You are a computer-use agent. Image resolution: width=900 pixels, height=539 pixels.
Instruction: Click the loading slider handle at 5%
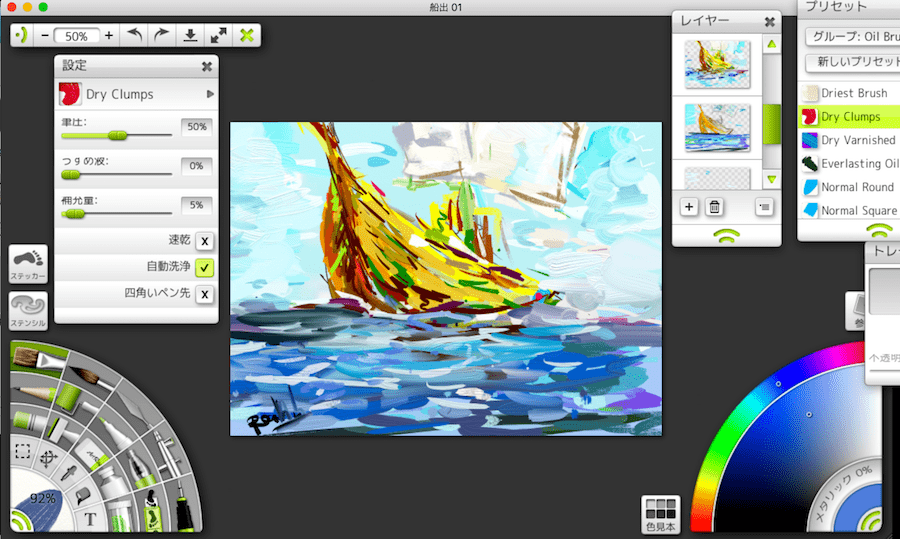[x=73, y=214]
